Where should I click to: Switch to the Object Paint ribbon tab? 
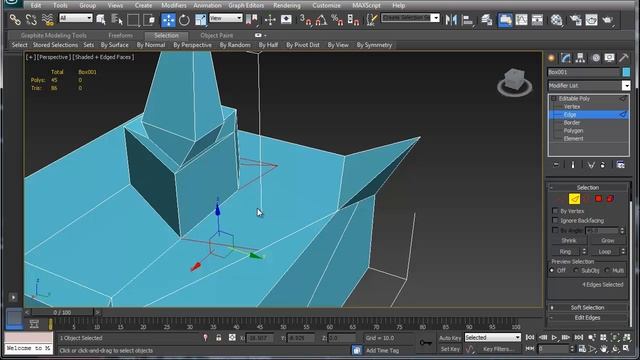click(x=217, y=36)
